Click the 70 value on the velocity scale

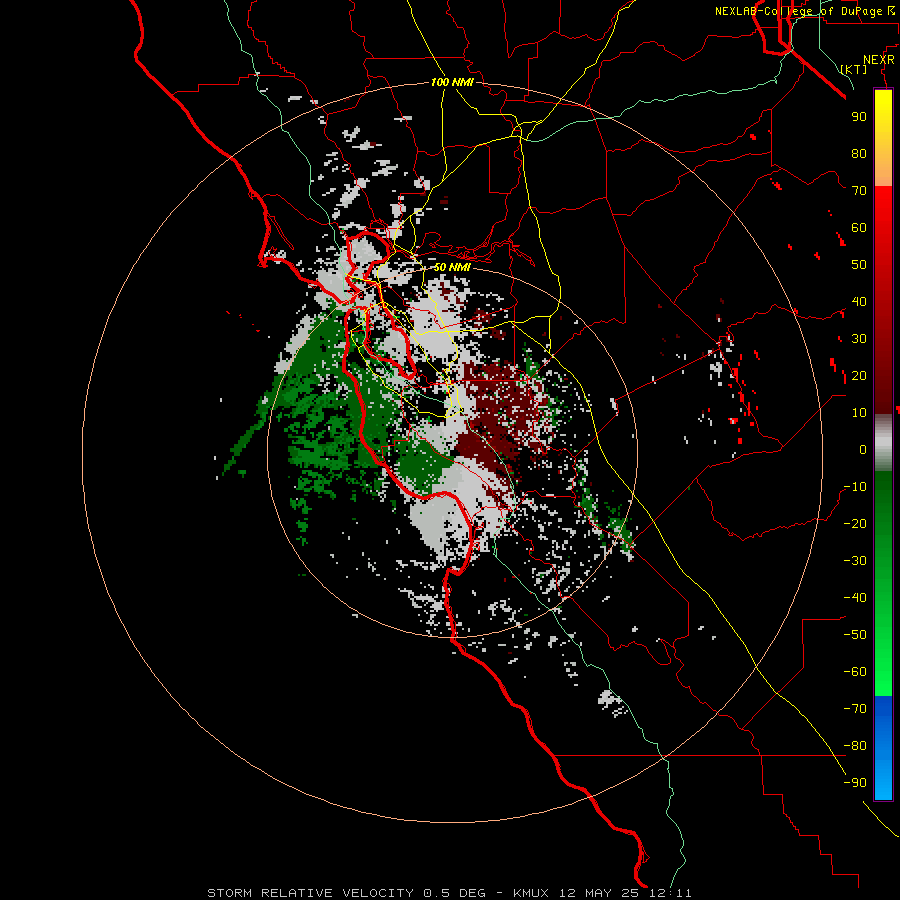[x=859, y=191]
